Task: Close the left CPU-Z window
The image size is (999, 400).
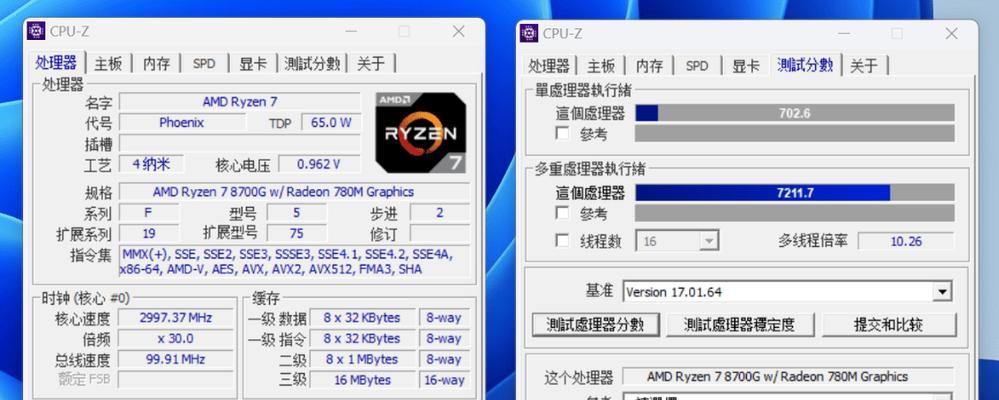Action: pyautogui.click(x=459, y=31)
